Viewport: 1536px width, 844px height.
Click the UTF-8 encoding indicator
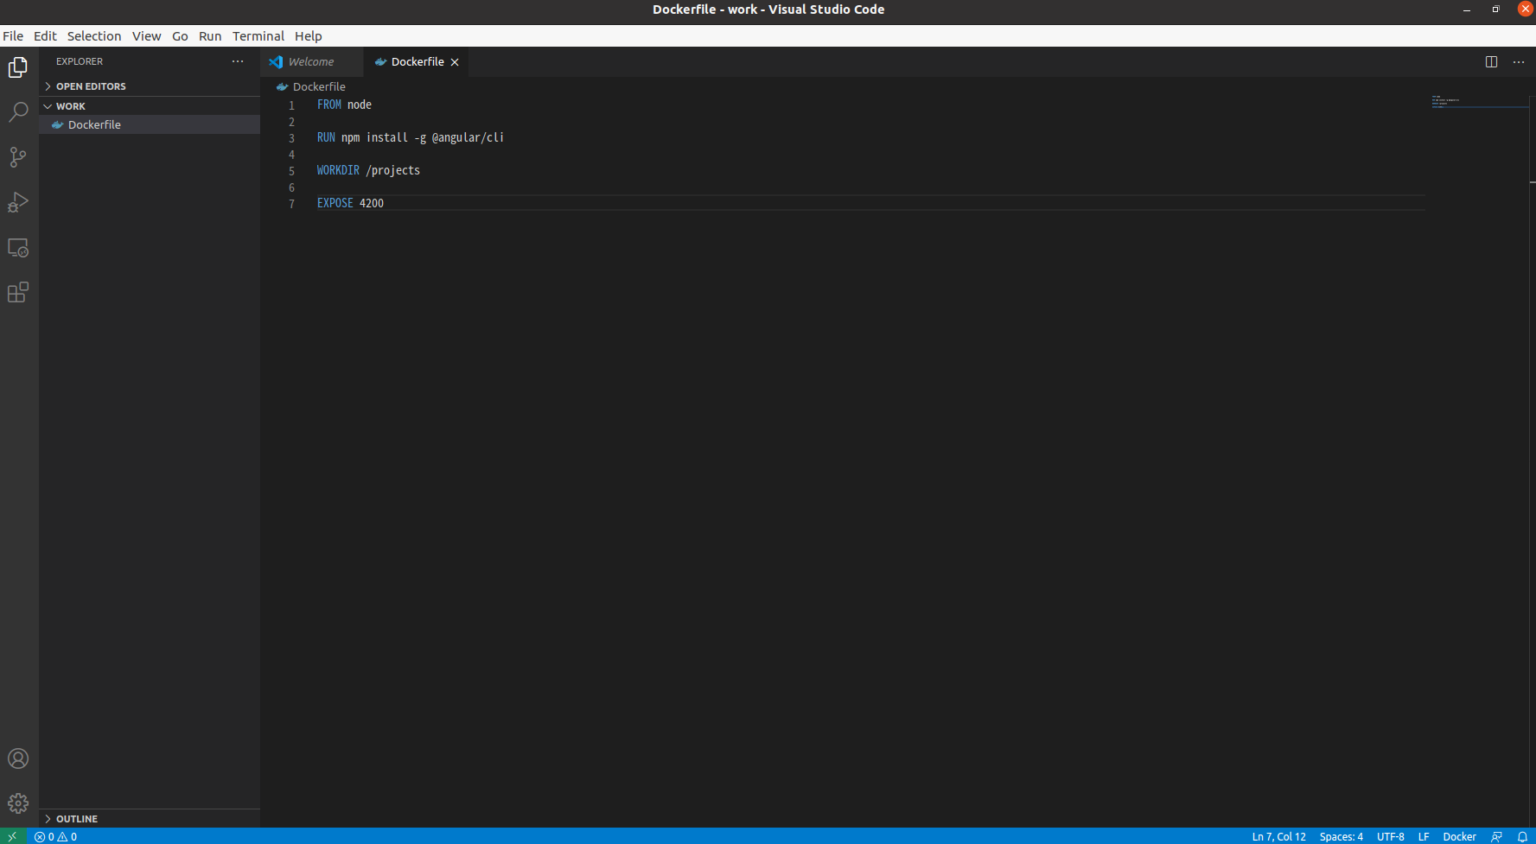coord(1390,837)
